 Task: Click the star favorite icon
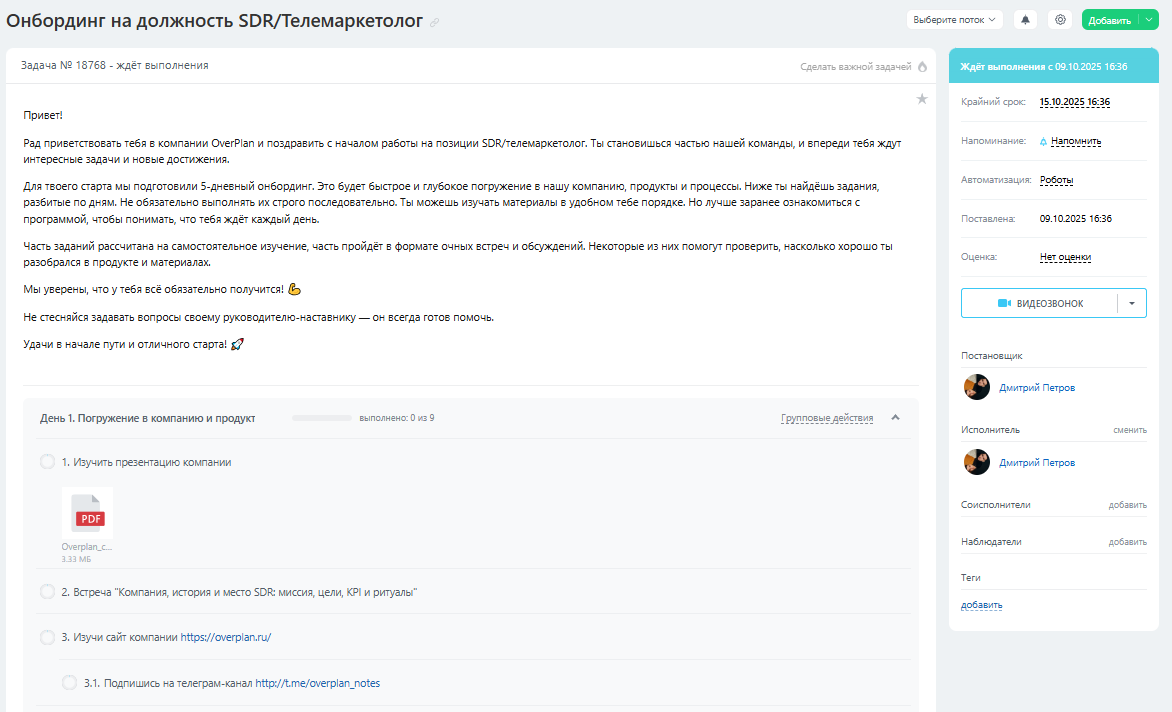tap(922, 99)
